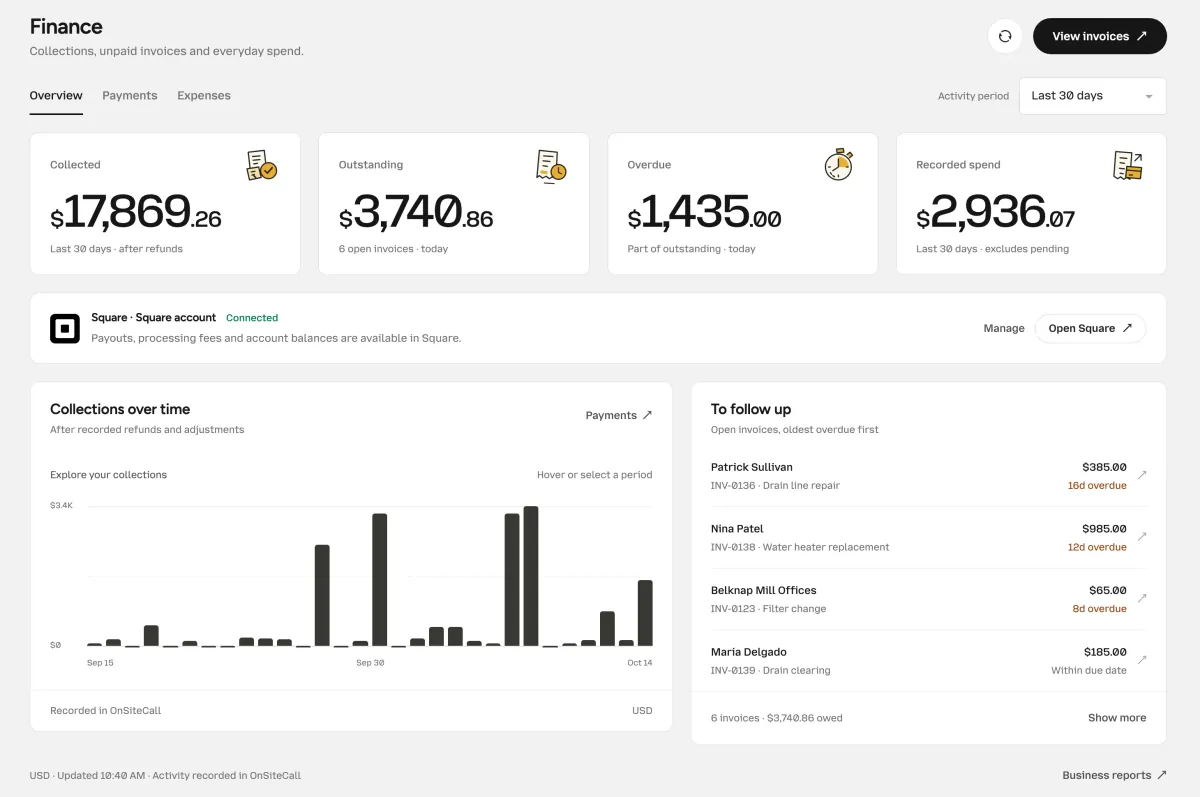
Task: Click INV-0123 Filter change text
Action: [x=768, y=609]
